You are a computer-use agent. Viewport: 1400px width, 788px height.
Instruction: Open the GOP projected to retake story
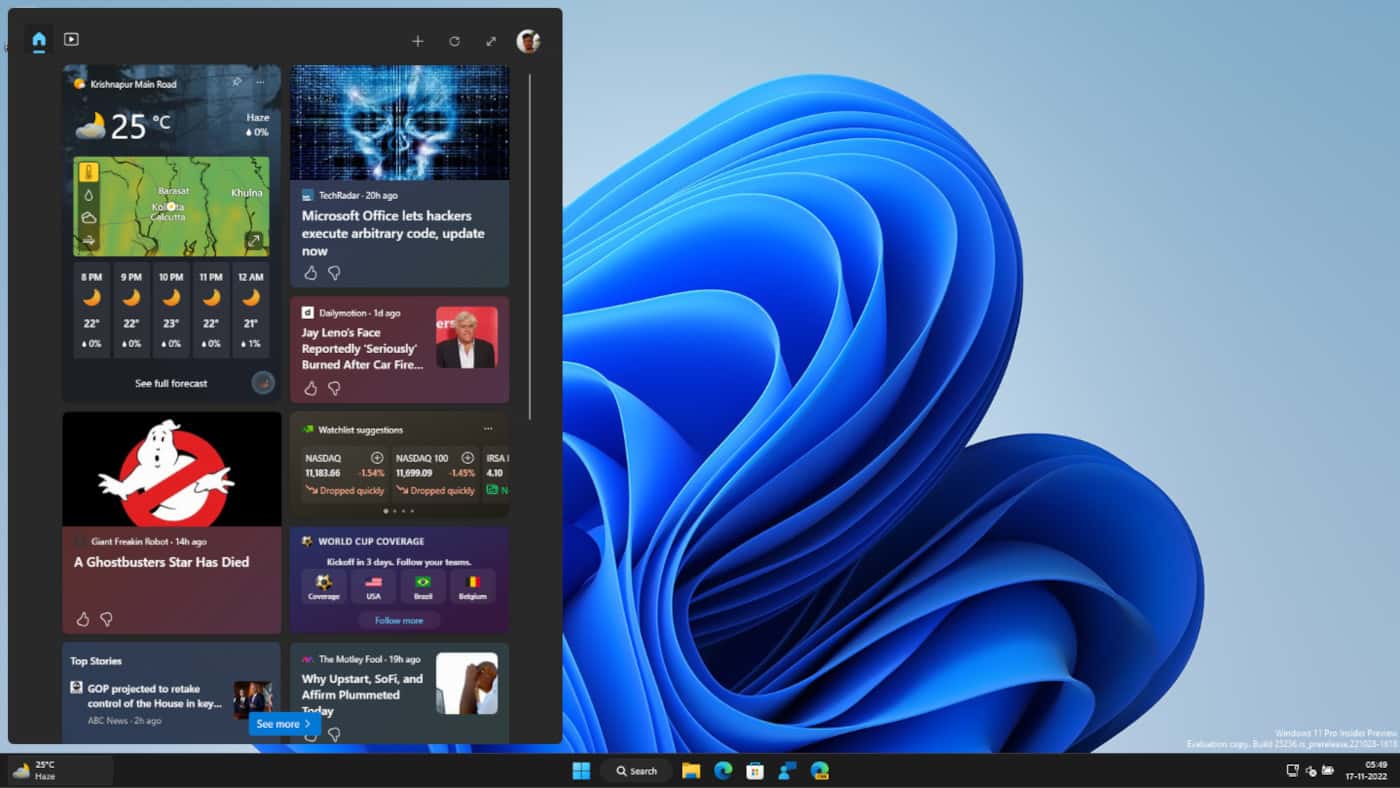coord(154,696)
